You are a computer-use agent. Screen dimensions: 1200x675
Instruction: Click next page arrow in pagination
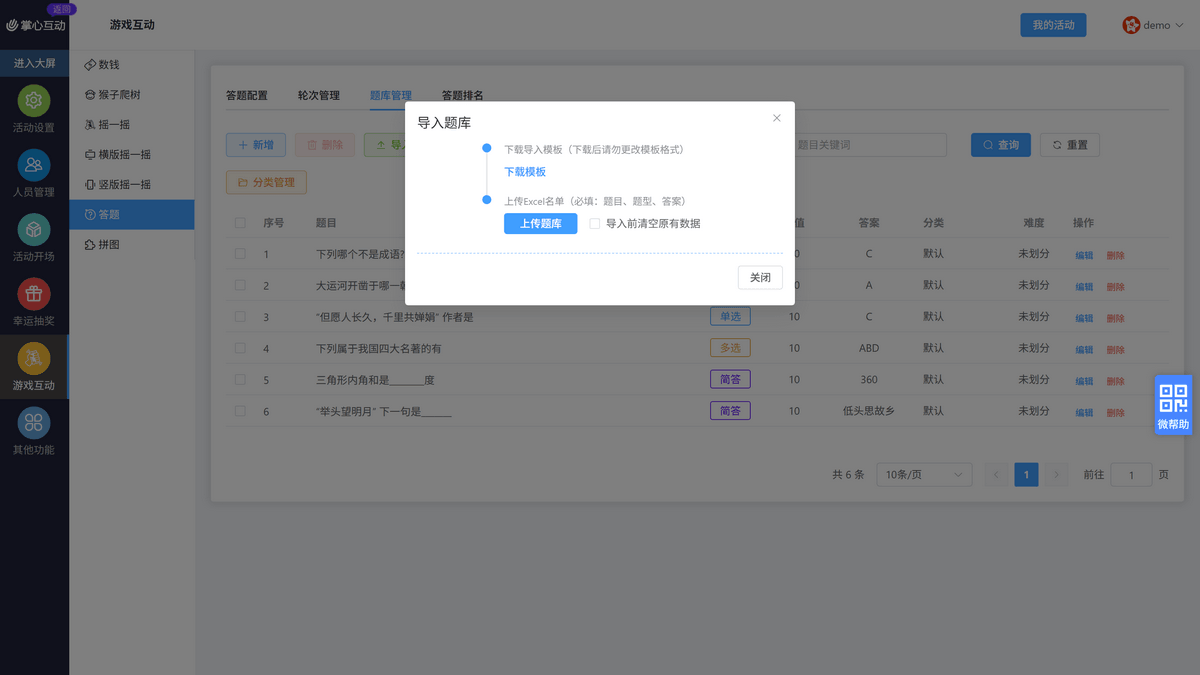(x=1057, y=475)
